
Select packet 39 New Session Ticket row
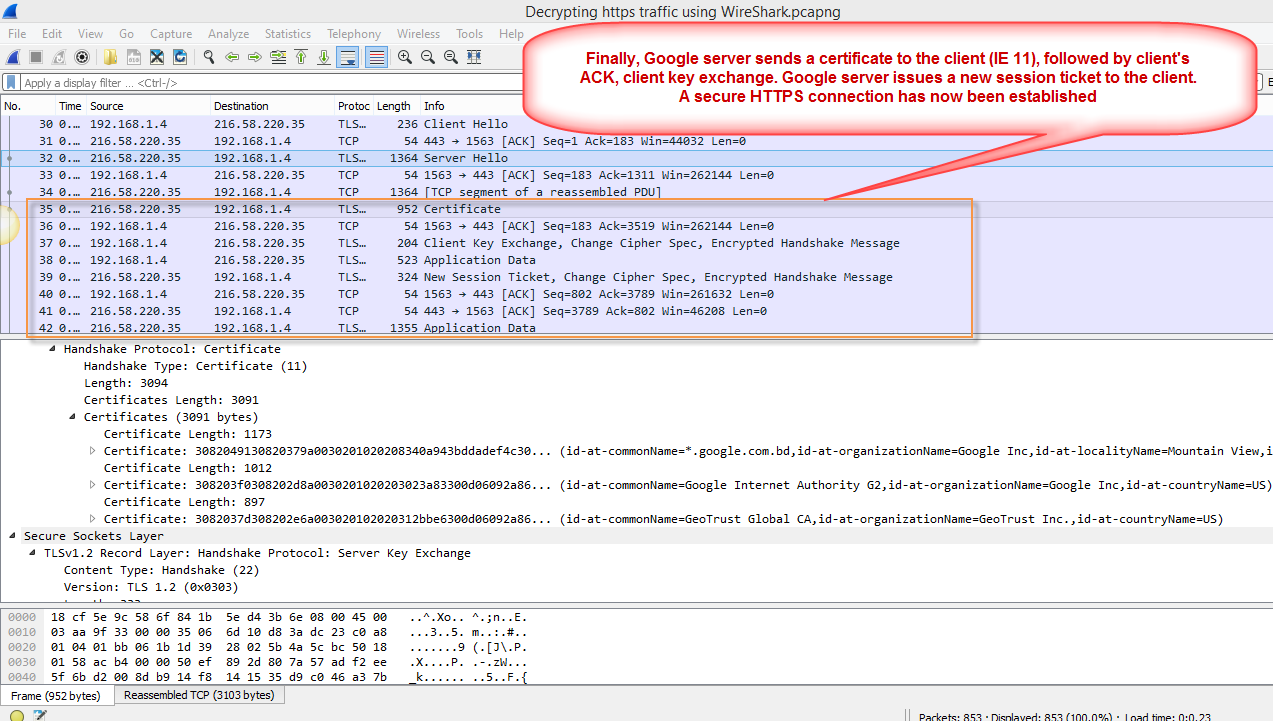(x=636, y=277)
